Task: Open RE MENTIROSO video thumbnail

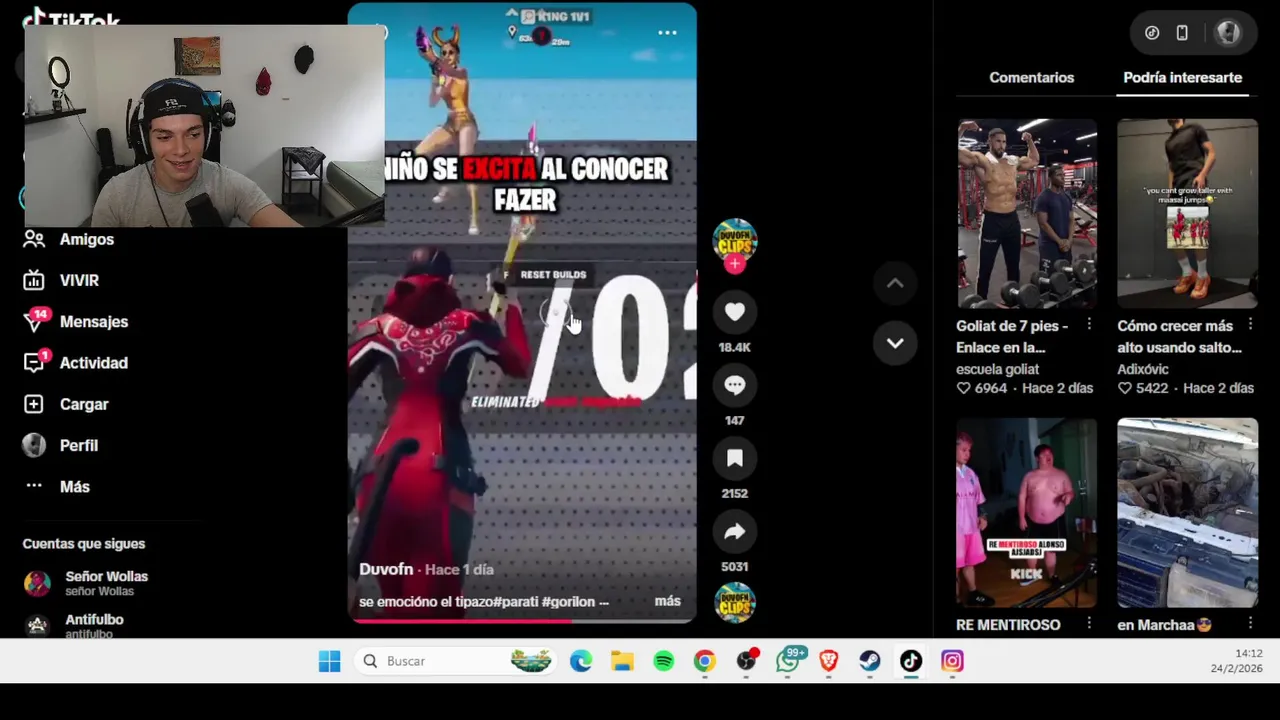Action: [x=1027, y=512]
